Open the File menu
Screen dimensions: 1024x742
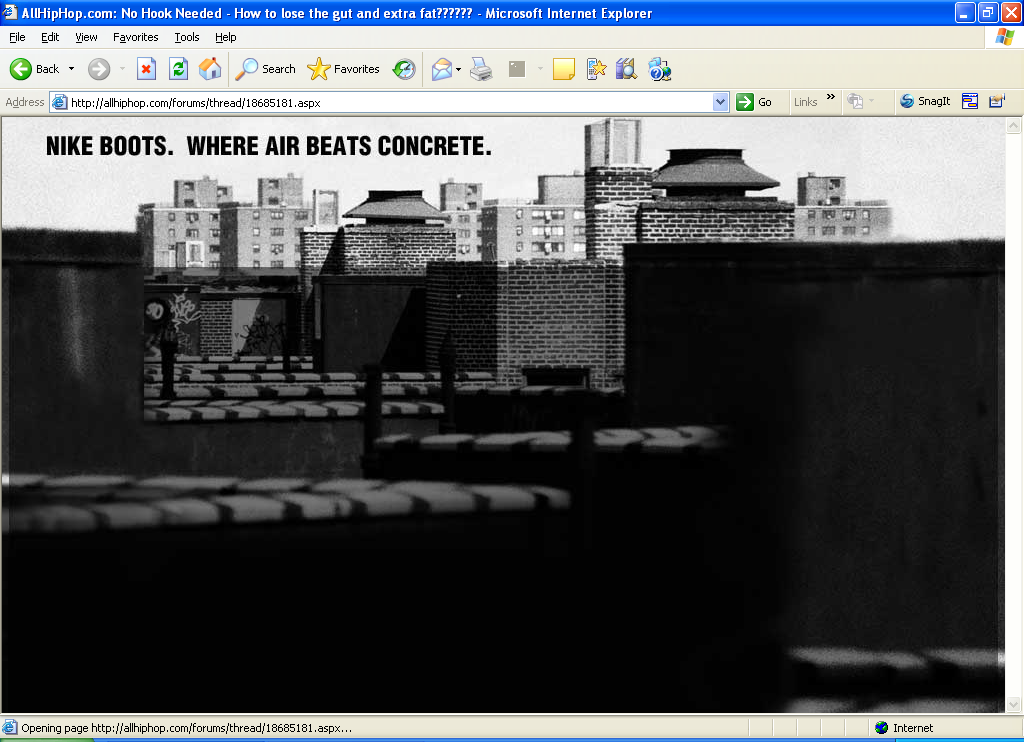[18, 37]
